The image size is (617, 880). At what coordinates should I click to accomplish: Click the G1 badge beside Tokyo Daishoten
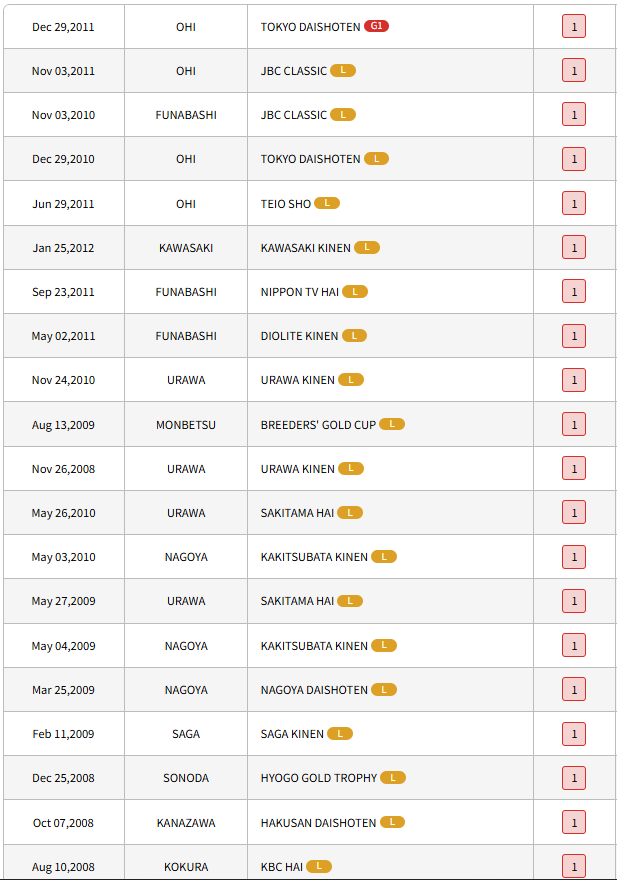[376, 26]
